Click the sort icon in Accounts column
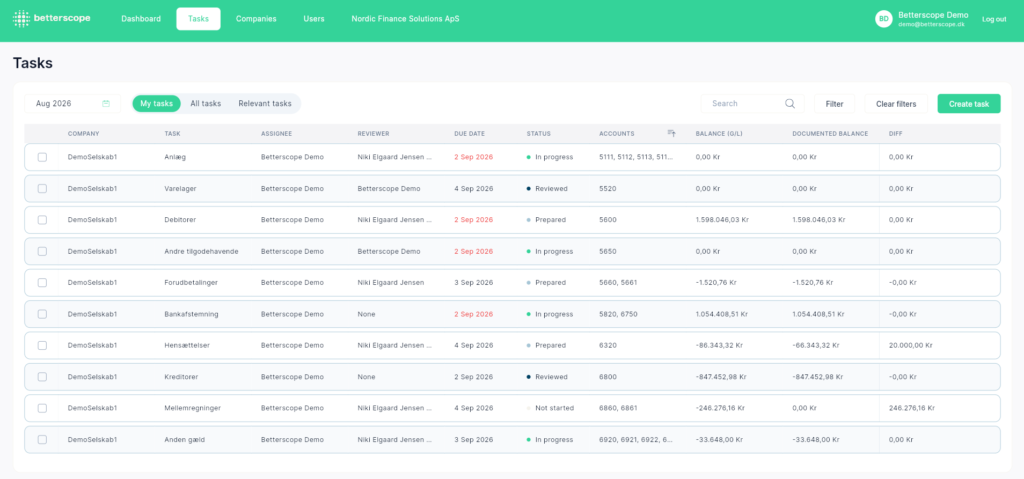 point(671,133)
